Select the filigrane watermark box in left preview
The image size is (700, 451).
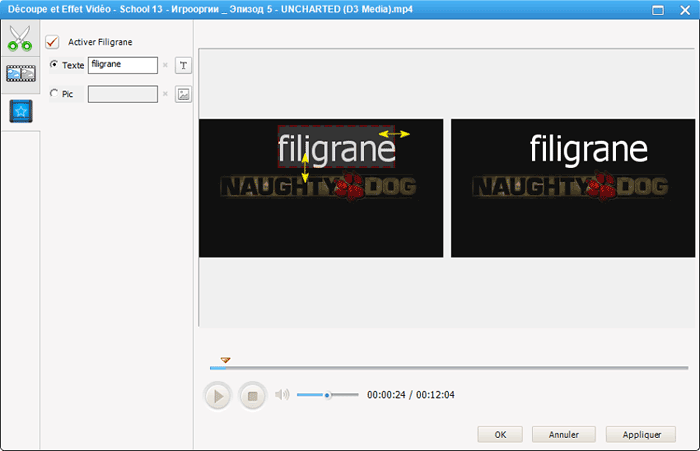tap(336, 146)
